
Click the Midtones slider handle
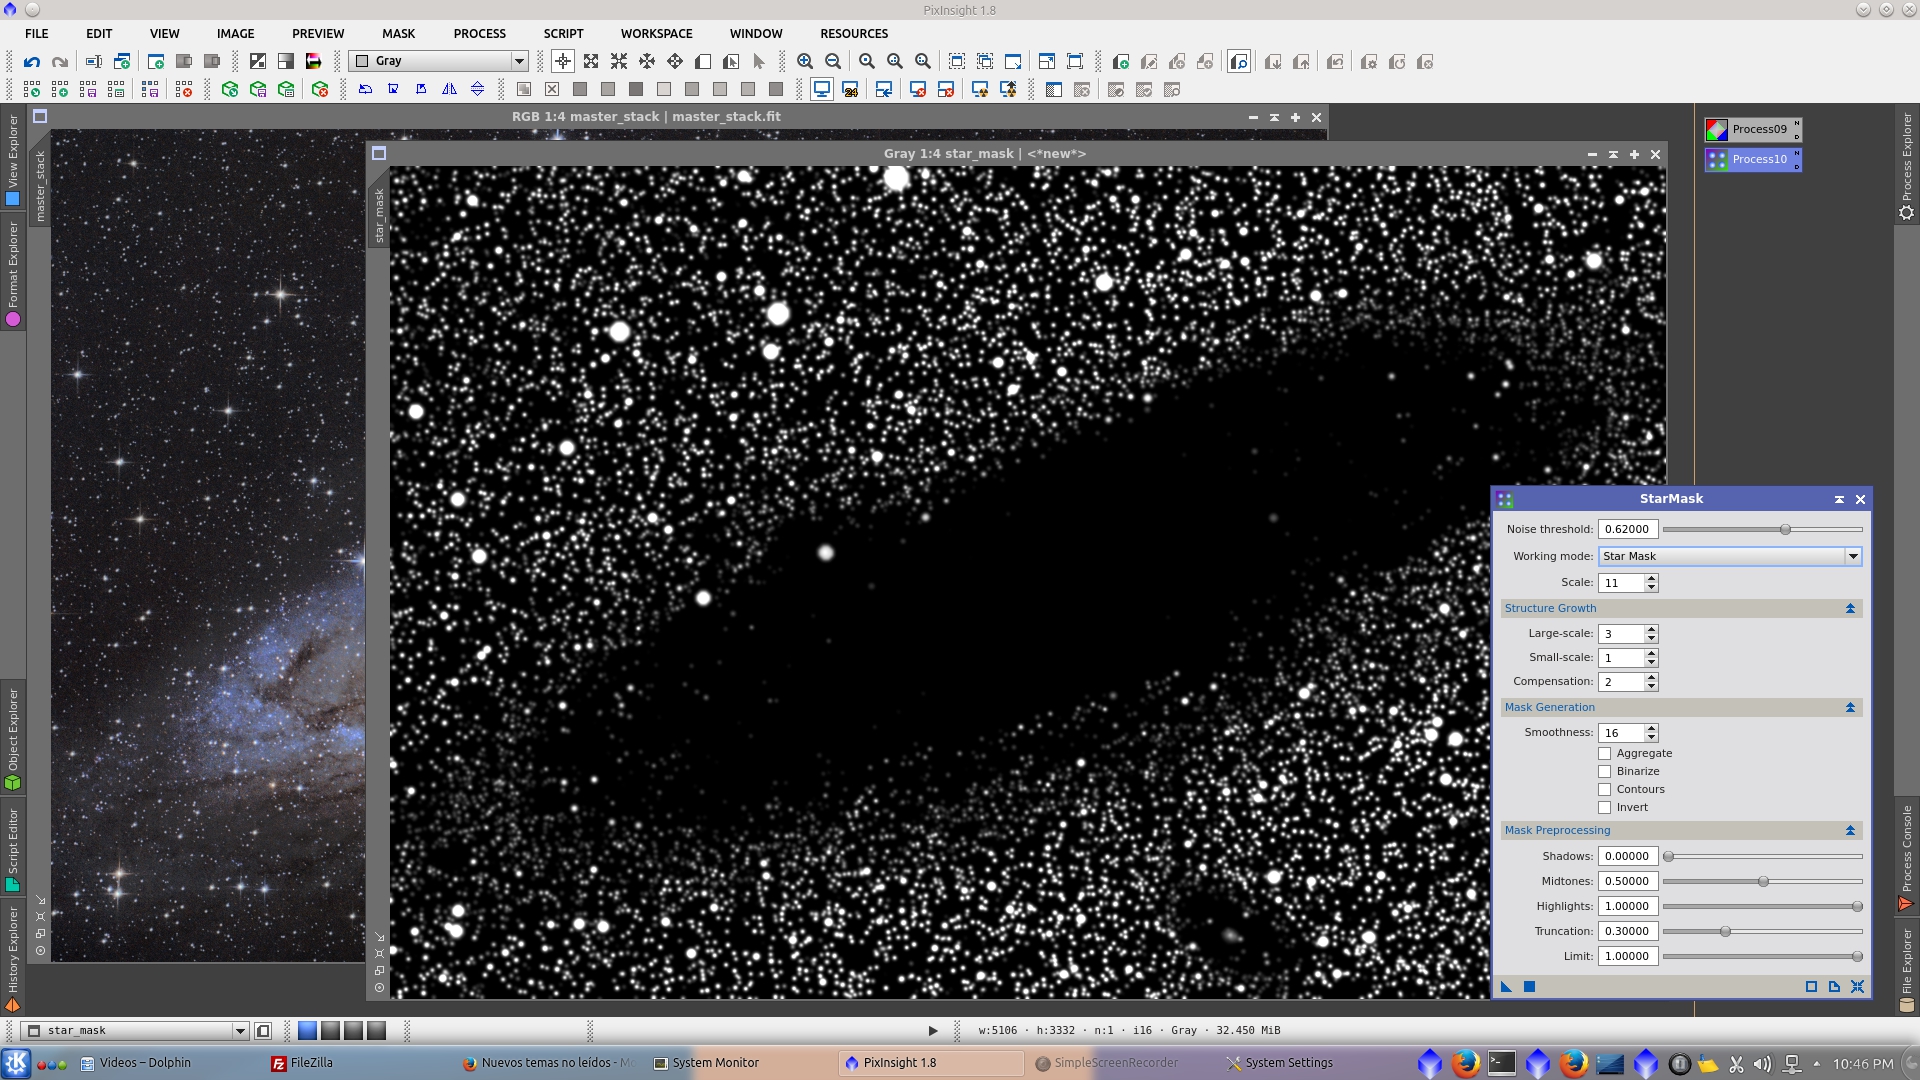1763,881
